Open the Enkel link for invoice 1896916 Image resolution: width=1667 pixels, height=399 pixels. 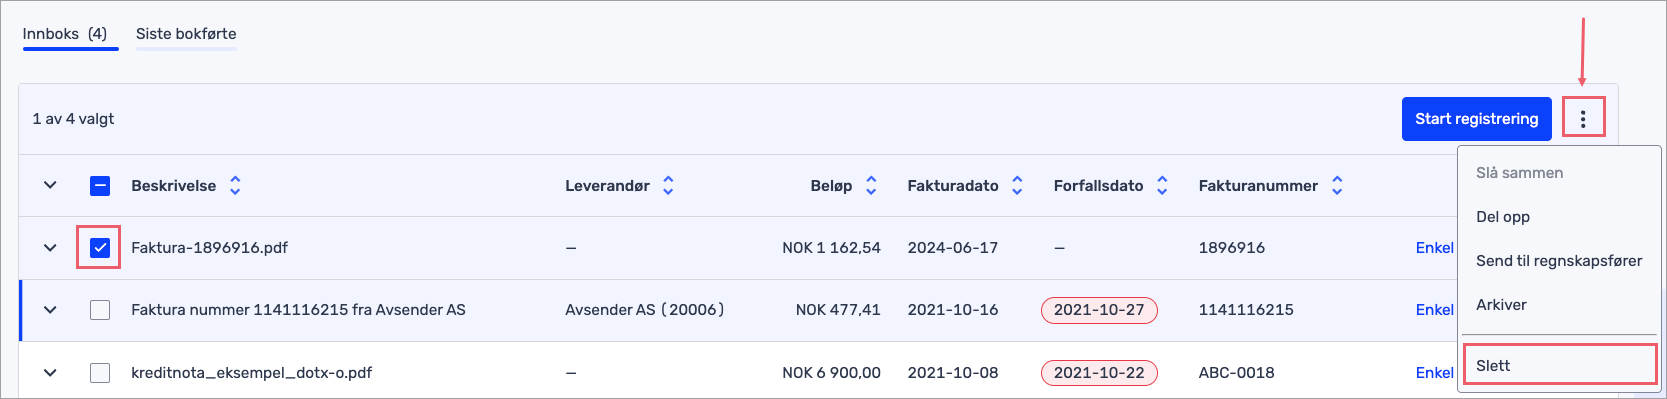1434,247
